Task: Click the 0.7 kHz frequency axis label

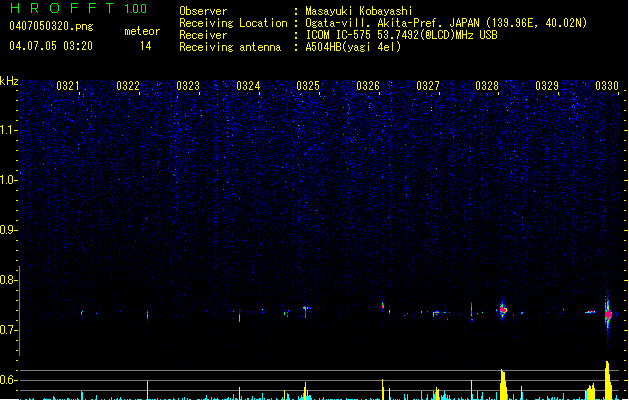Action: click(x=8, y=330)
